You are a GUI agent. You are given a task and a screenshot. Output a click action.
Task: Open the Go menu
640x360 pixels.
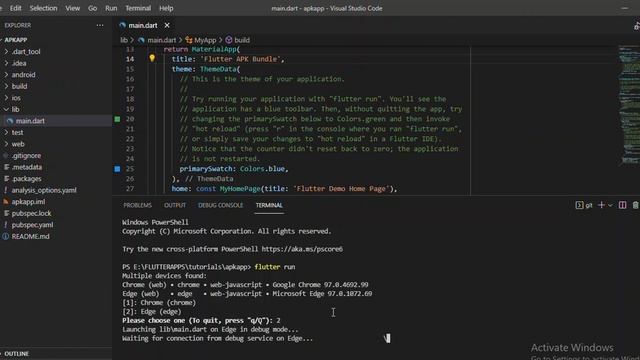coord(93,8)
